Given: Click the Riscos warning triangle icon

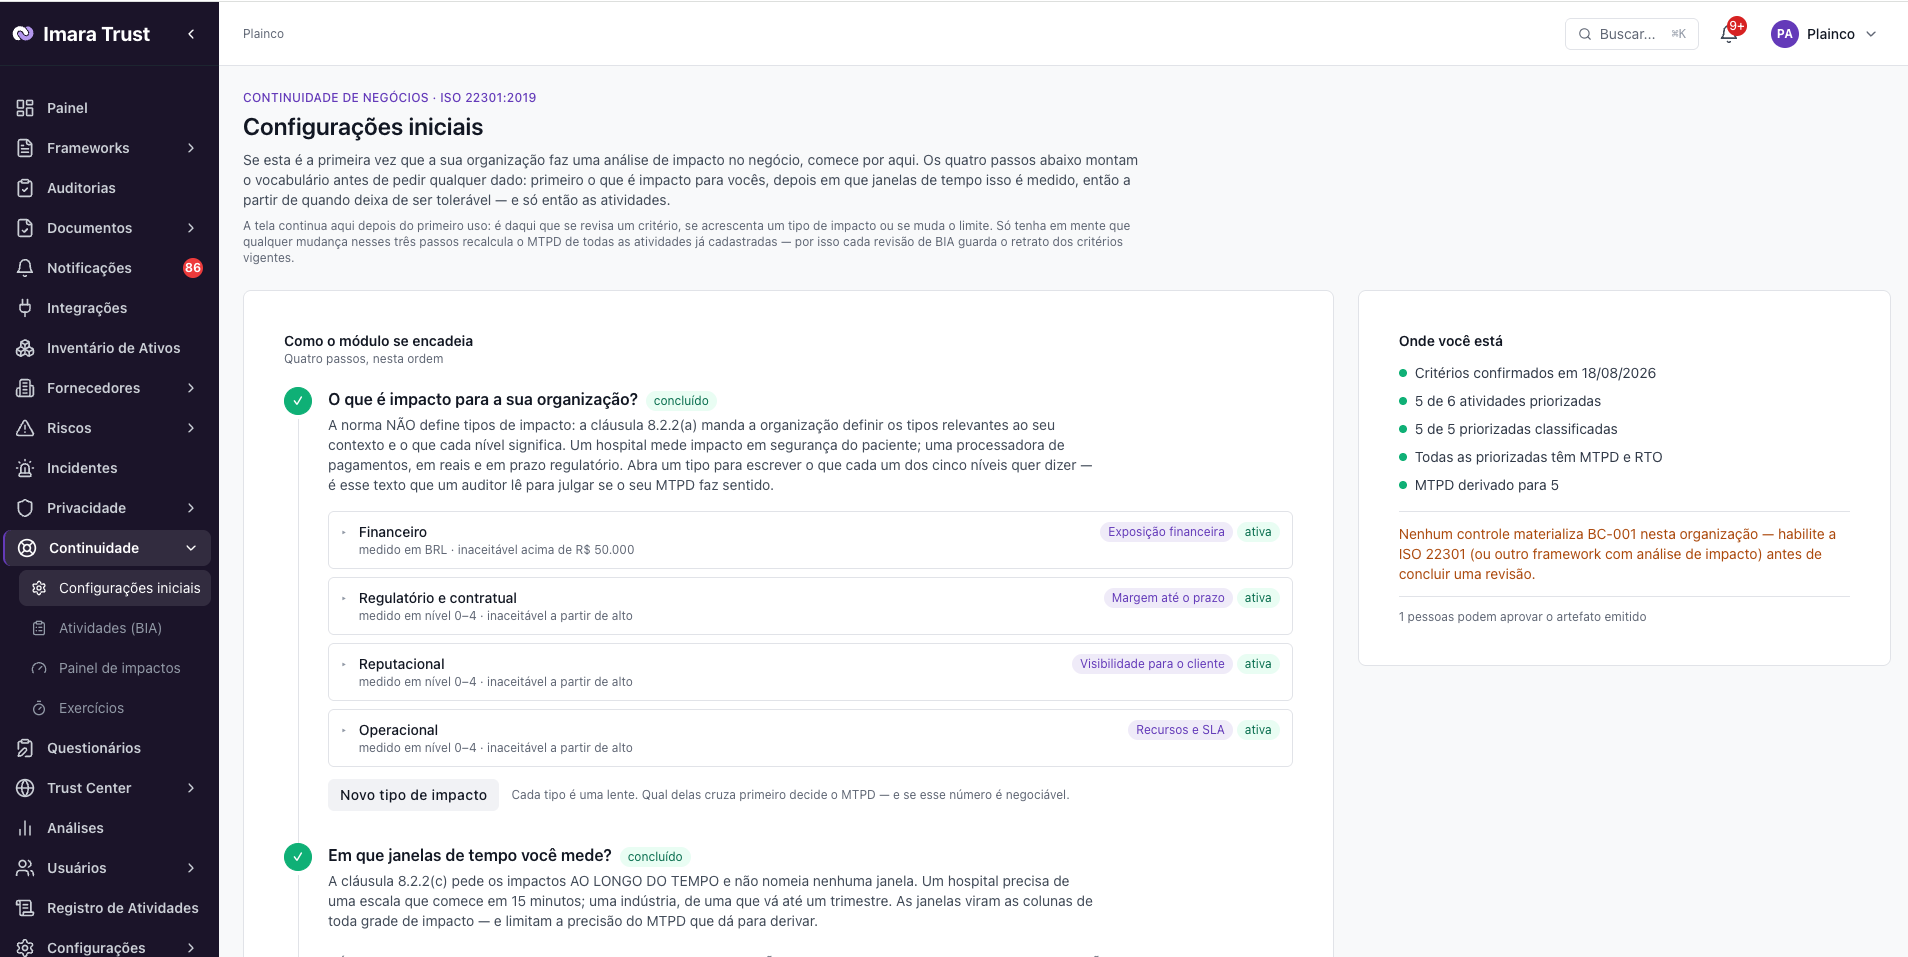Looking at the screenshot, I should (25, 428).
